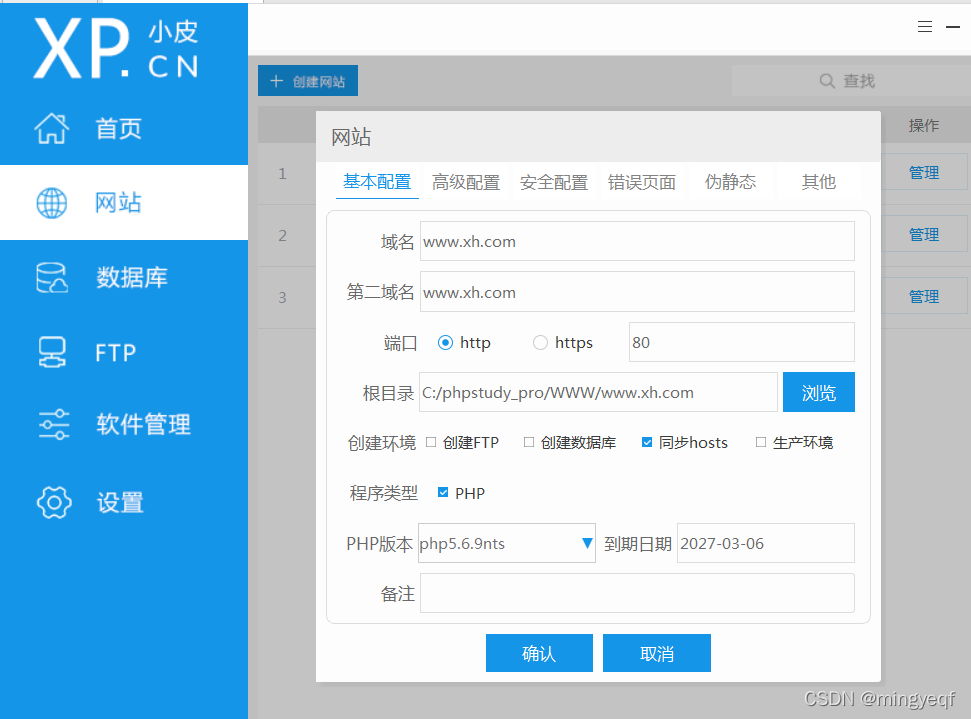Select the https port radio button

[x=541, y=342]
